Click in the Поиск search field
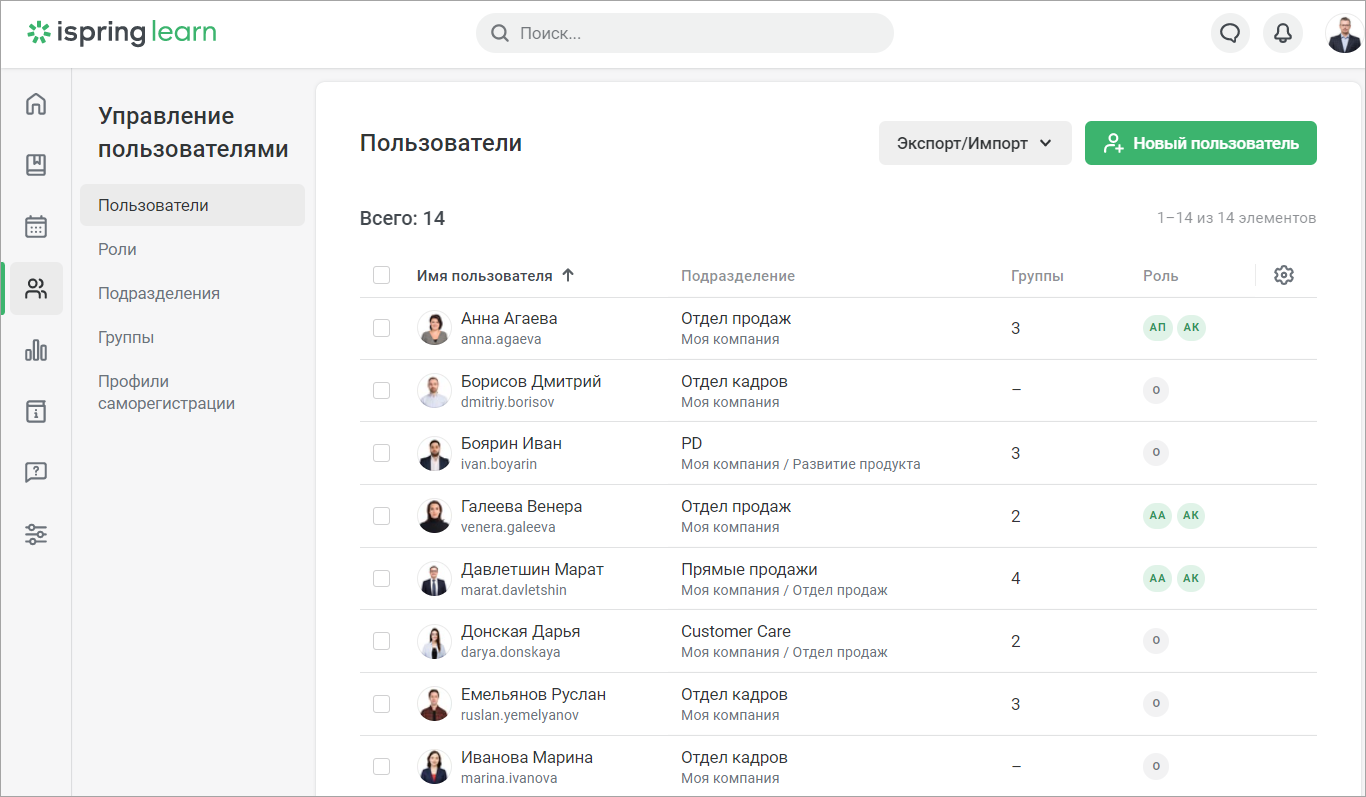The image size is (1366, 797). pyautogui.click(x=685, y=33)
